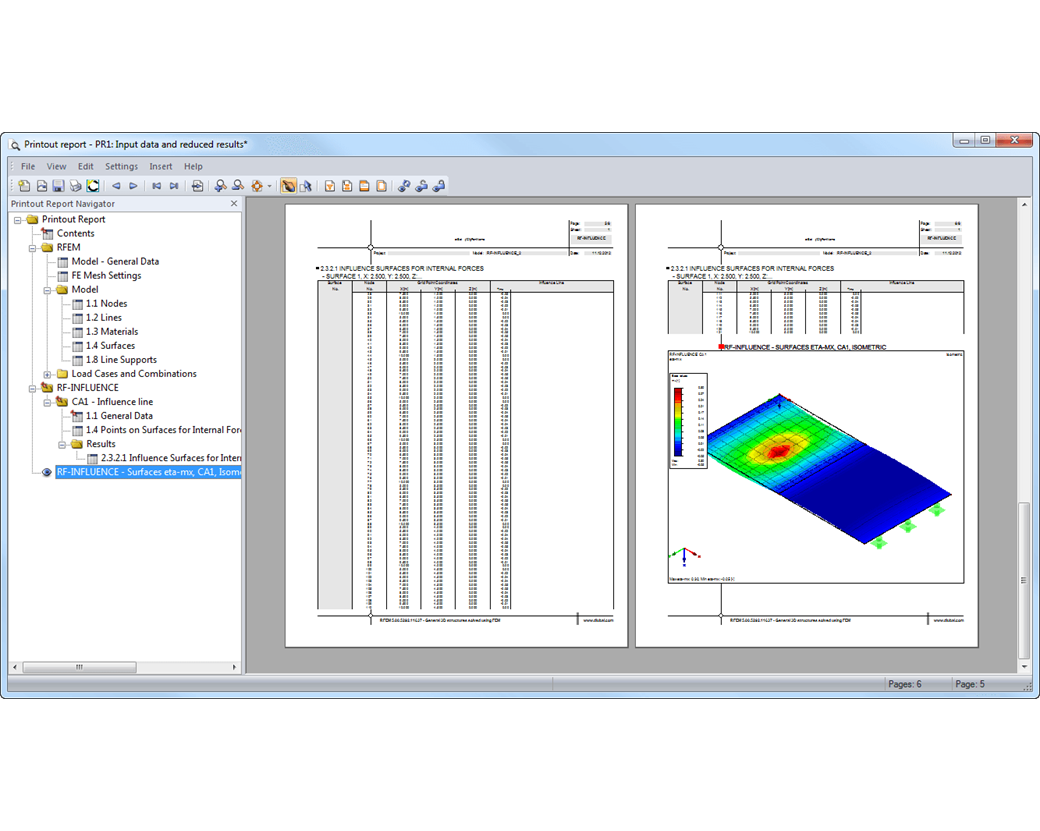The width and height of the screenshot is (1040, 831).
Task: Click the open report picture icon
Action: (x=42, y=186)
